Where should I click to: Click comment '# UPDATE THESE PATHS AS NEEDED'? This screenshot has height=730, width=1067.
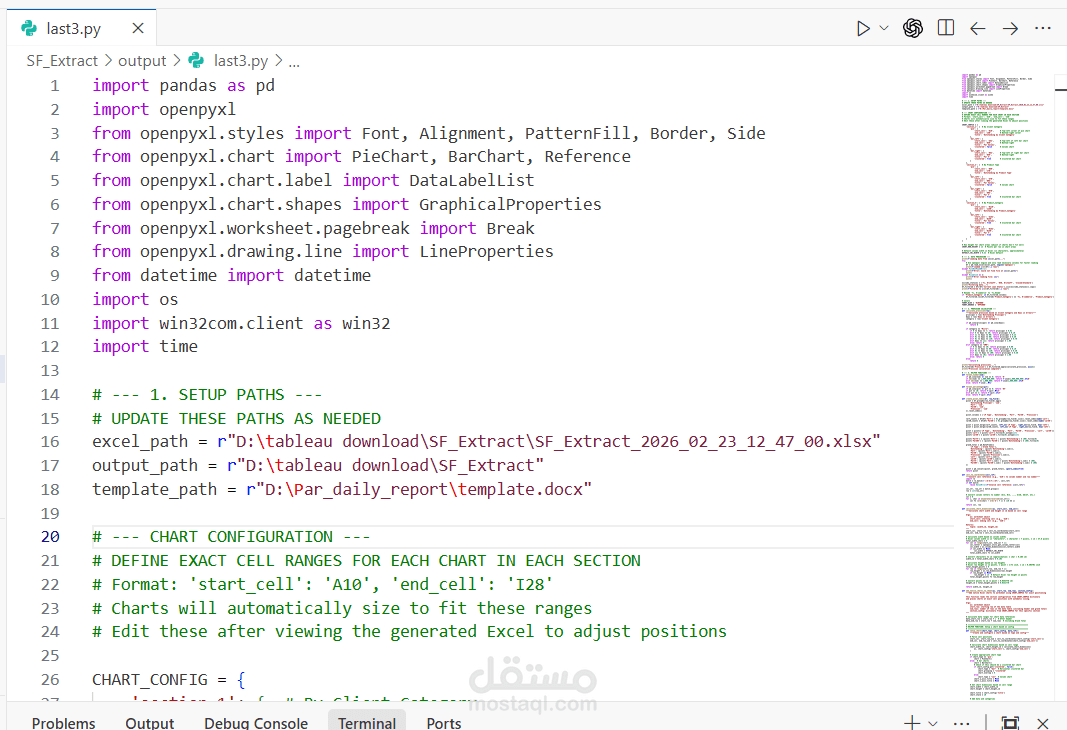coord(236,418)
